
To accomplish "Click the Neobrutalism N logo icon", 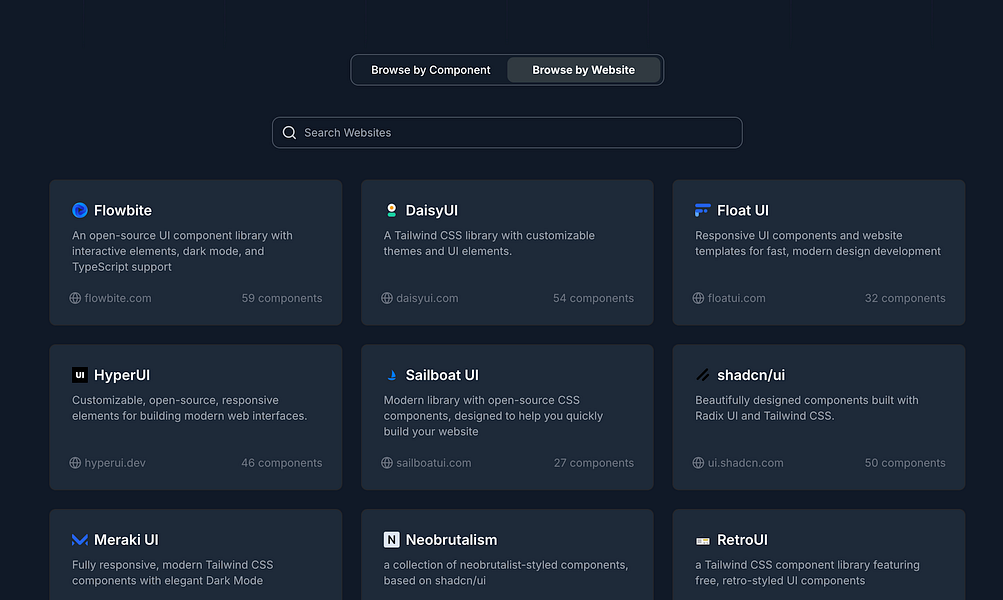I will click(x=391, y=540).
